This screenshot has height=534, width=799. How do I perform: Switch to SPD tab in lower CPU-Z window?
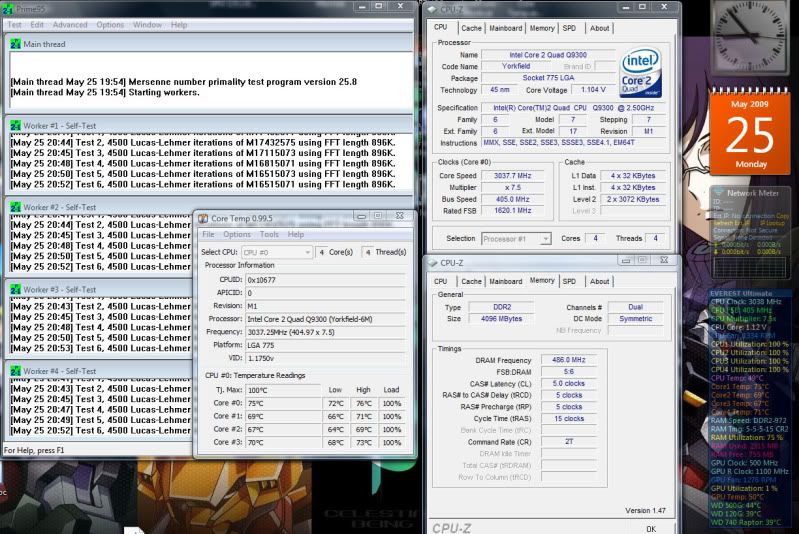point(569,281)
